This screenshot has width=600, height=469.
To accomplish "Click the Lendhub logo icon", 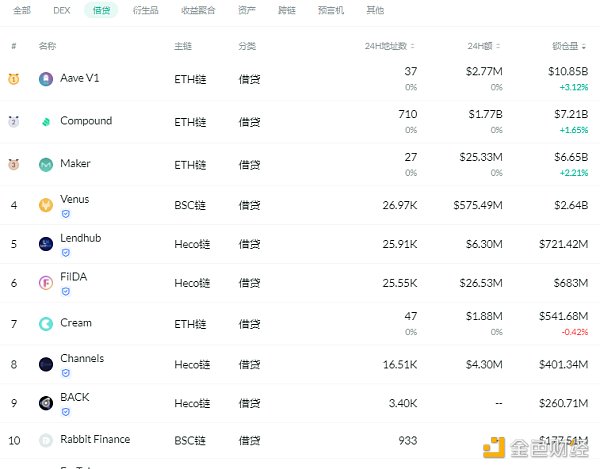I will coord(45,244).
